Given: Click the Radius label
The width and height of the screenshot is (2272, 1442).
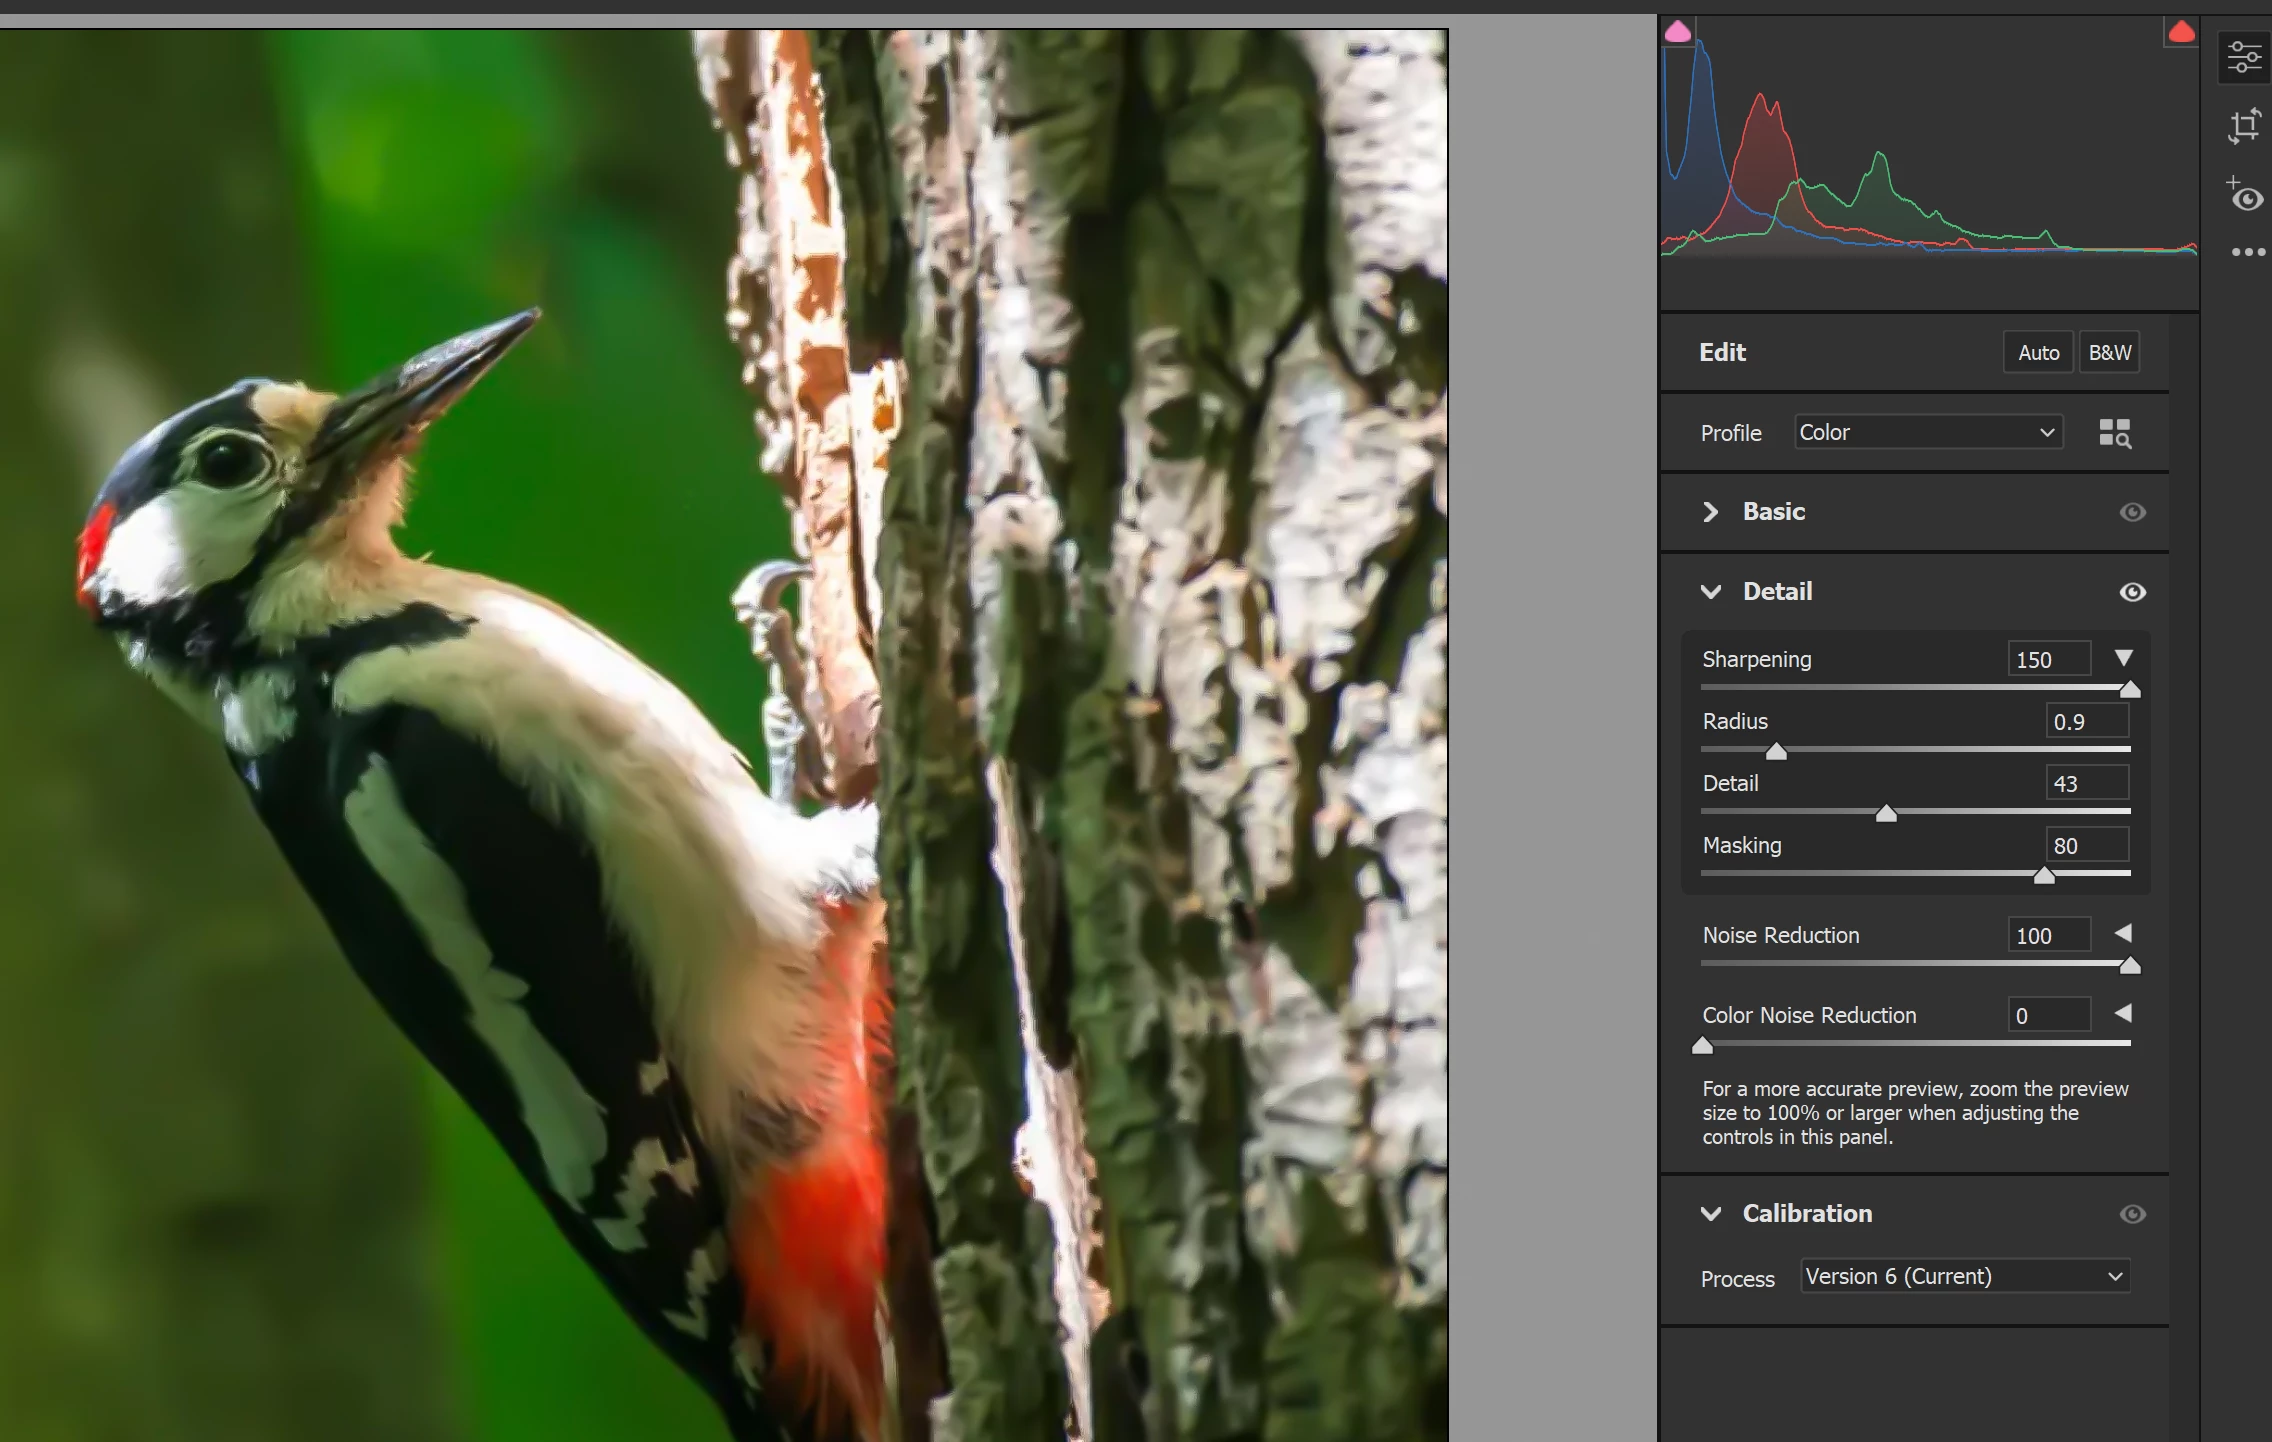Looking at the screenshot, I should [x=1735, y=721].
